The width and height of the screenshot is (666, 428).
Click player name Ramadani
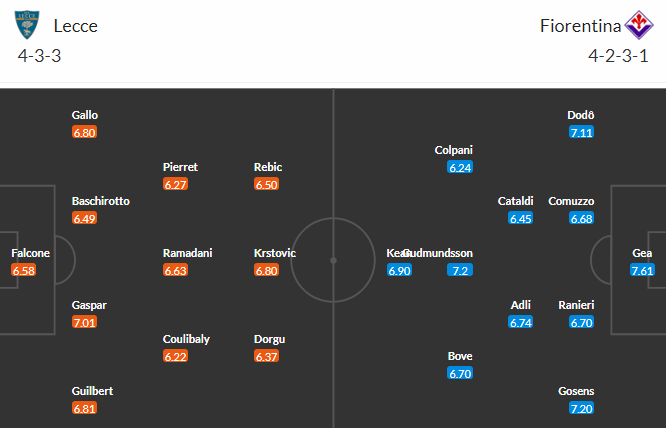click(x=187, y=253)
